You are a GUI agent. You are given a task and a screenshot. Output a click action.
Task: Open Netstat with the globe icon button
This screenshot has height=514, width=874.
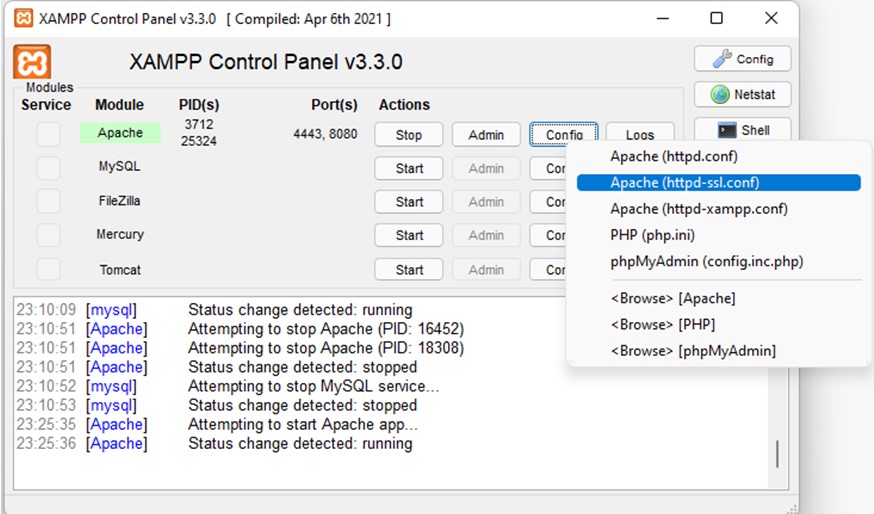pyautogui.click(x=742, y=94)
